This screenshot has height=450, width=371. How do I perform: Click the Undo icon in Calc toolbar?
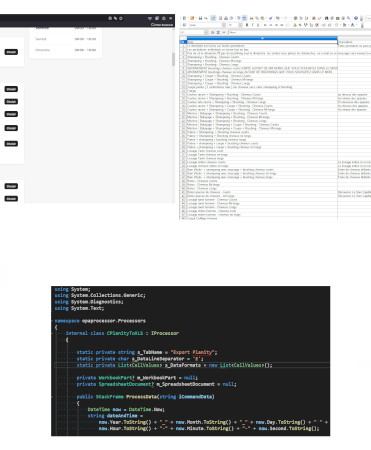click(x=278, y=18)
